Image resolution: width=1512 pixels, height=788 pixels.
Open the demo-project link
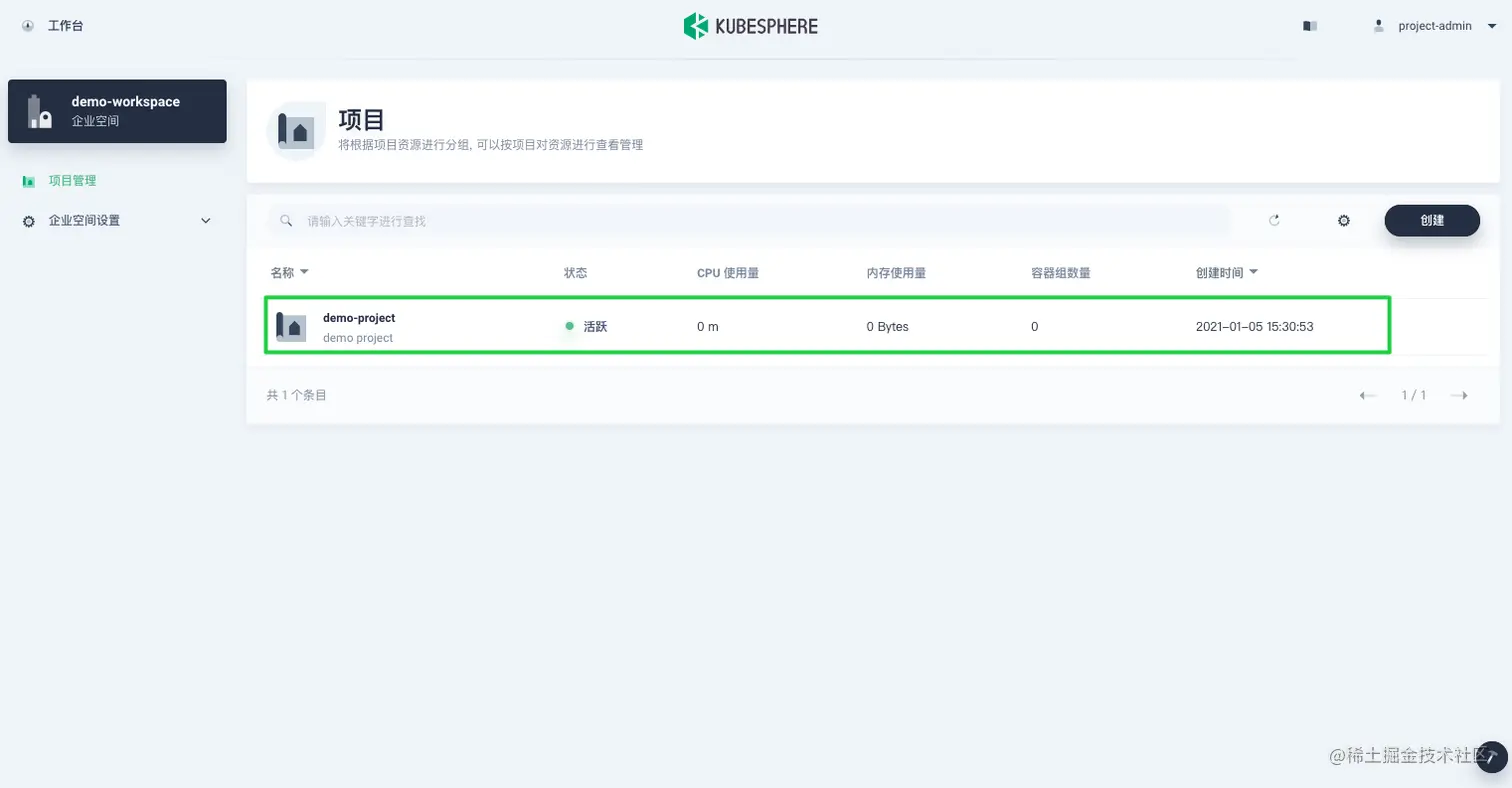pyautogui.click(x=359, y=318)
